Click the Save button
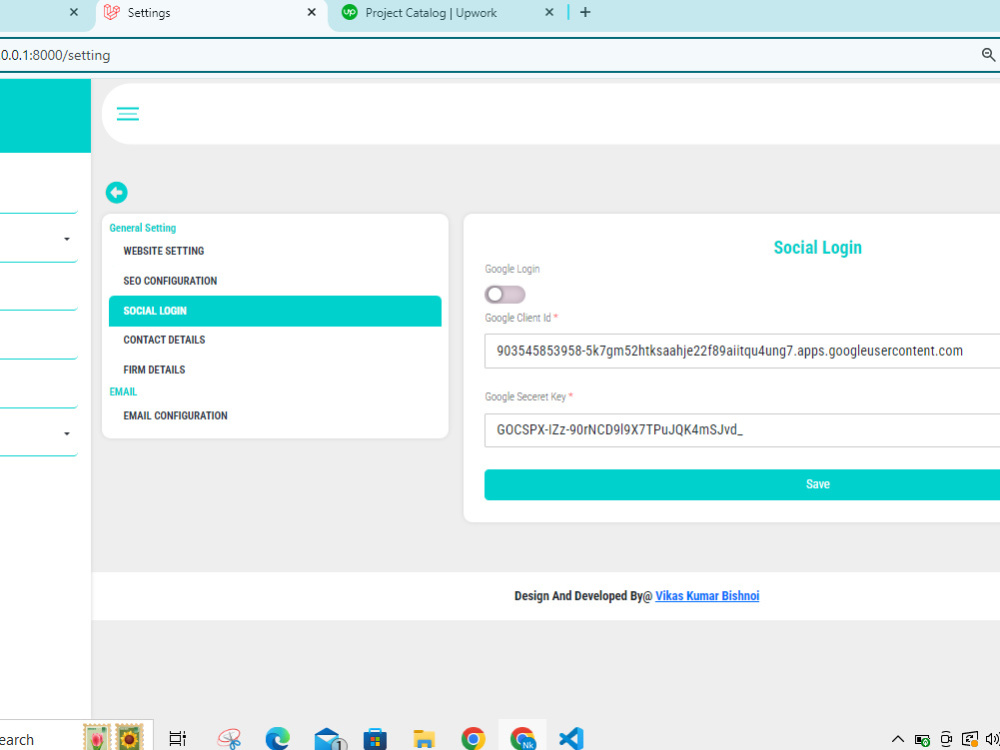1000x750 pixels. [x=742, y=485]
